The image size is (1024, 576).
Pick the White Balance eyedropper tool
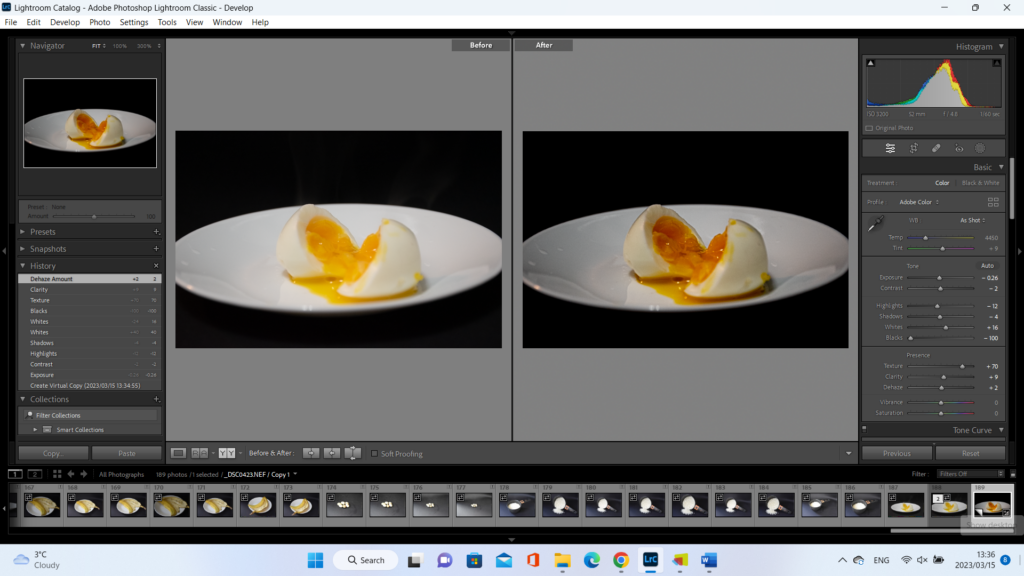(878, 222)
